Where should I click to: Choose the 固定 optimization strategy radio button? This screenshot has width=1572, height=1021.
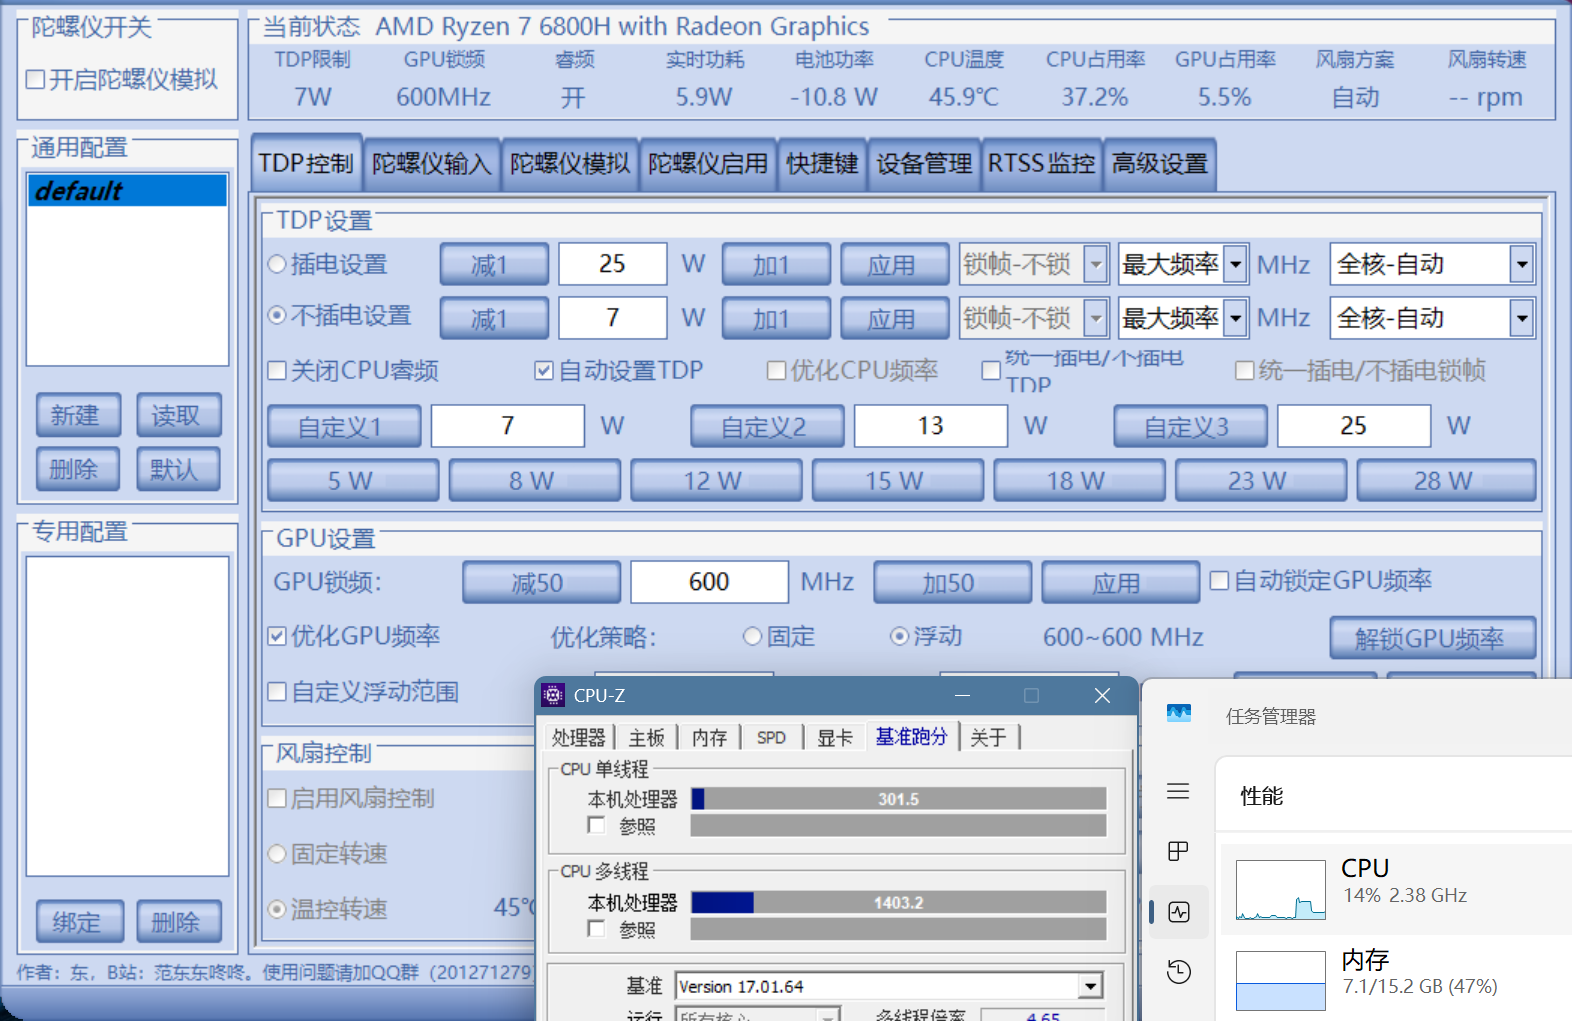pos(753,636)
